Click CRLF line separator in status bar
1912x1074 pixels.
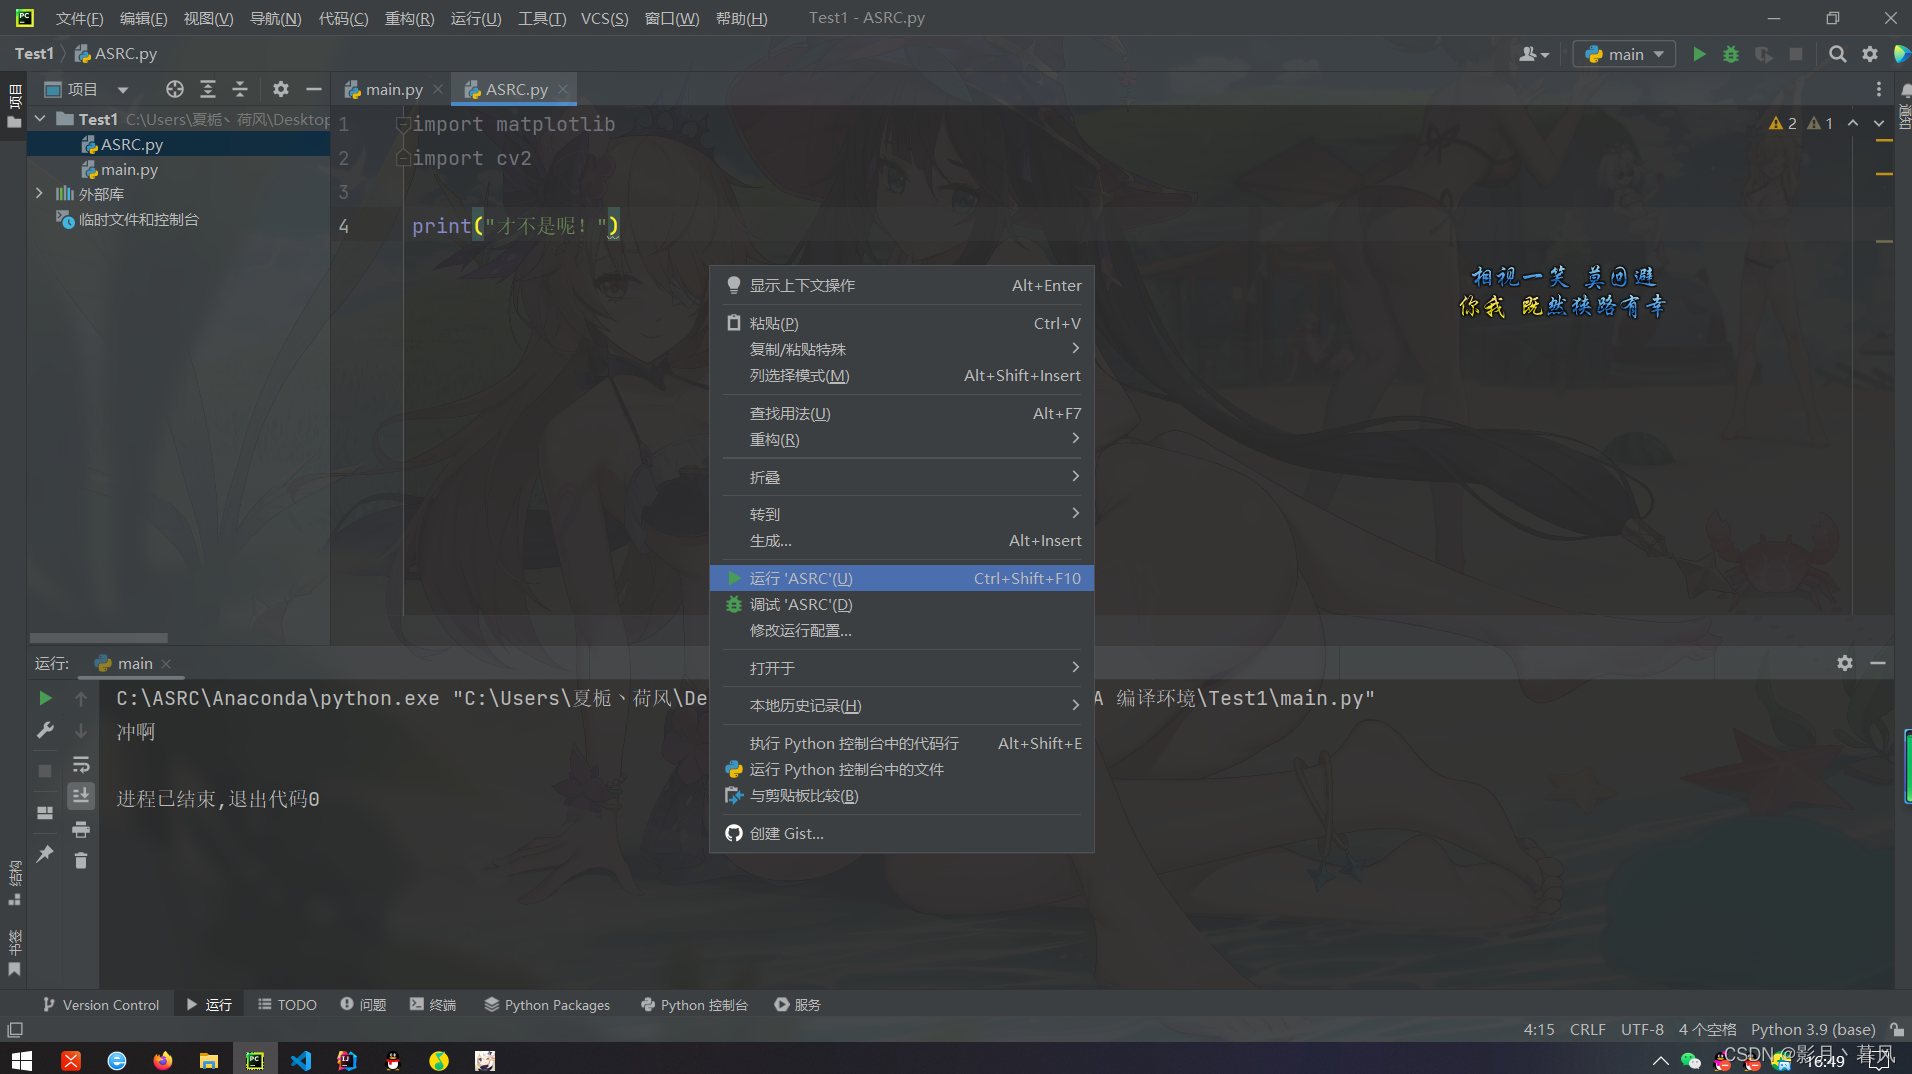(1587, 1029)
